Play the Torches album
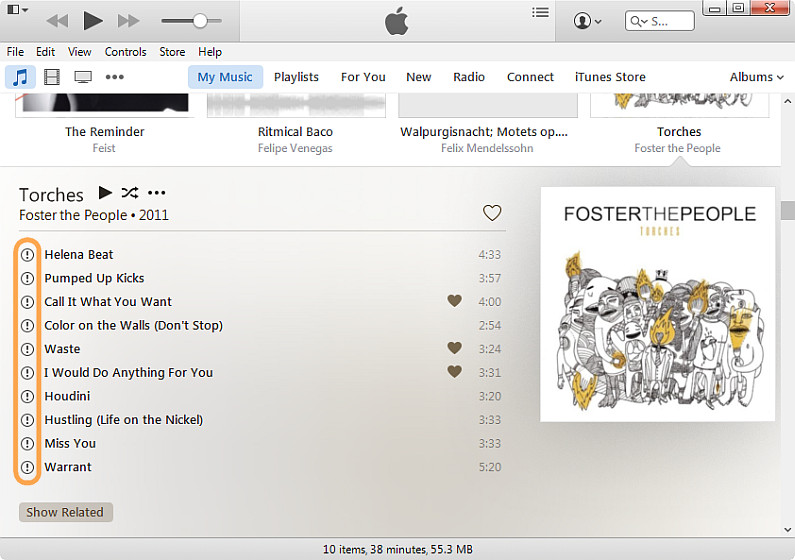 (105, 193)
